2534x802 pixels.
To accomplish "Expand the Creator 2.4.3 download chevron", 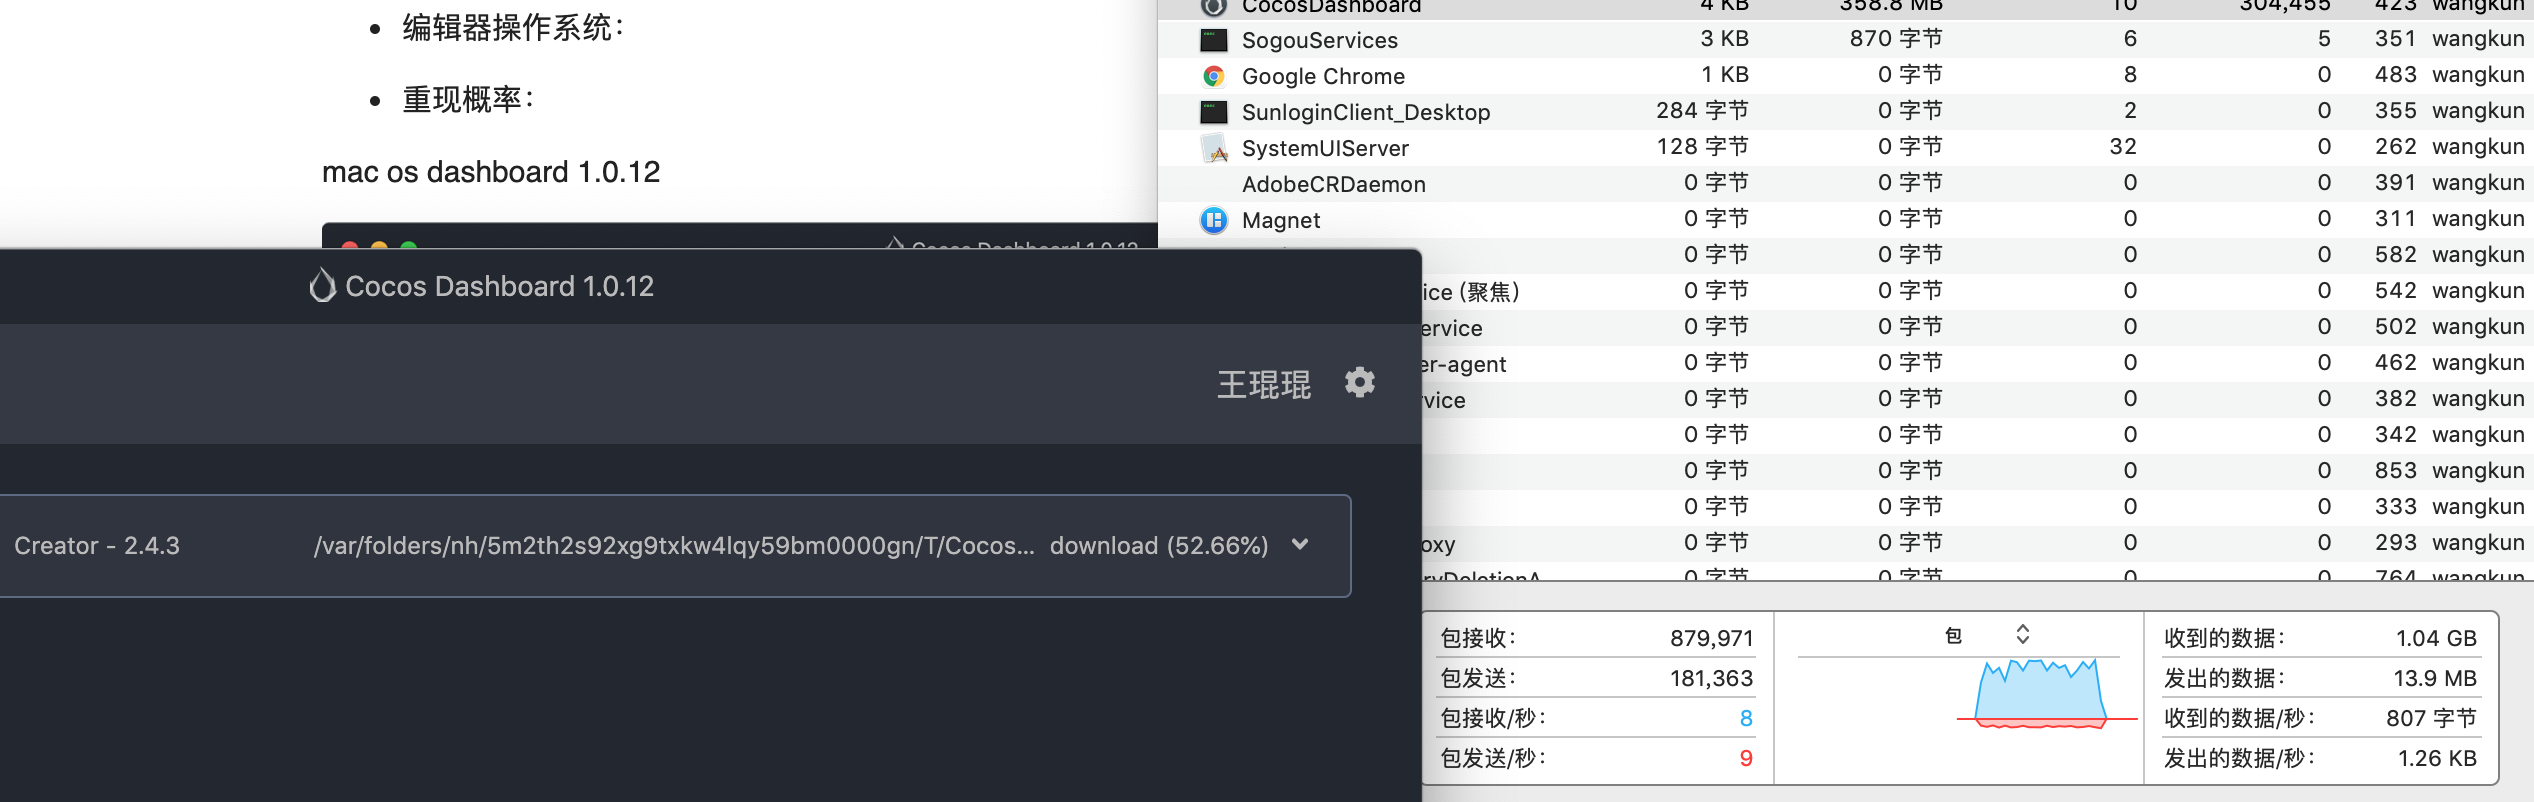I will point(1300,545).
